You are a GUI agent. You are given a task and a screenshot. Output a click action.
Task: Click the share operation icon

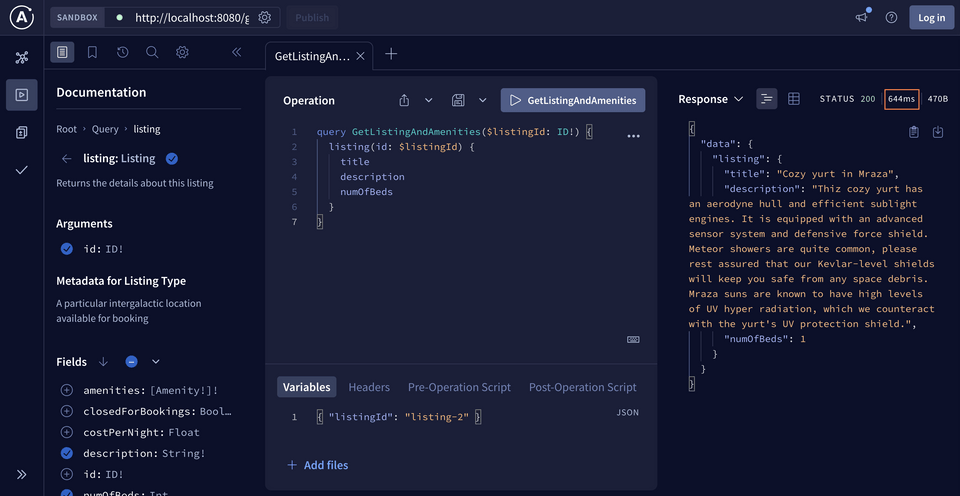pyautogui.click(x=404, y=100)
